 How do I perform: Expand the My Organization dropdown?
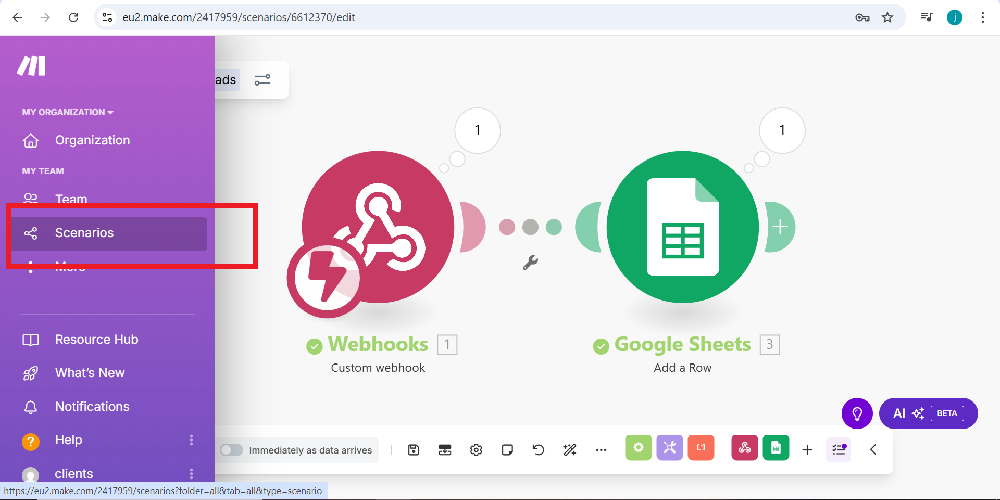click(68, 112)
